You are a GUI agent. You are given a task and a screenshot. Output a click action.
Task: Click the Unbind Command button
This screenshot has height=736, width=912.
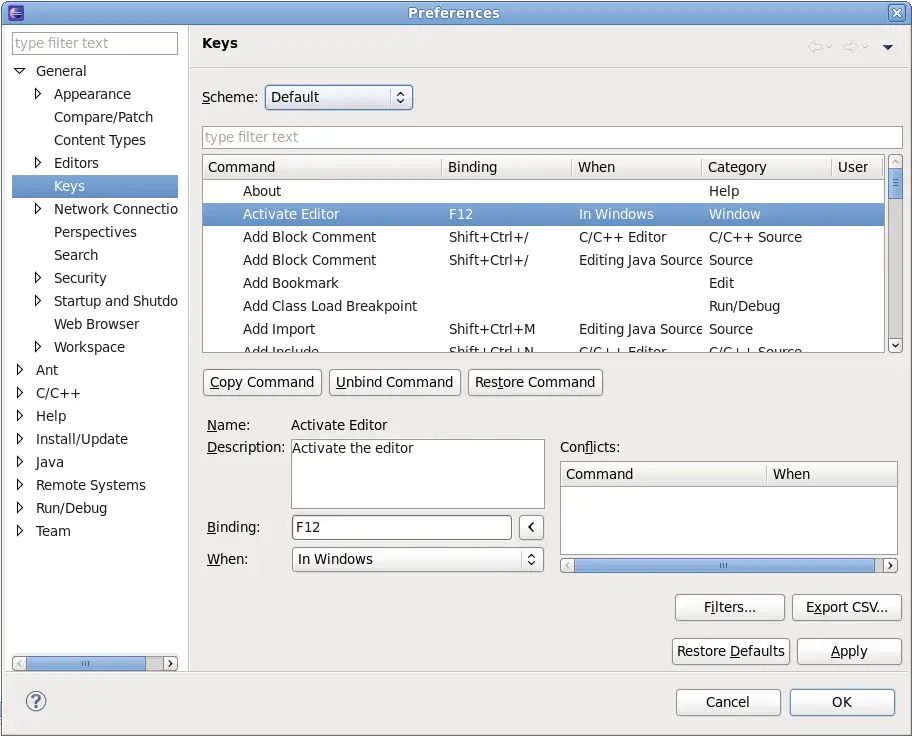point(394,382)
